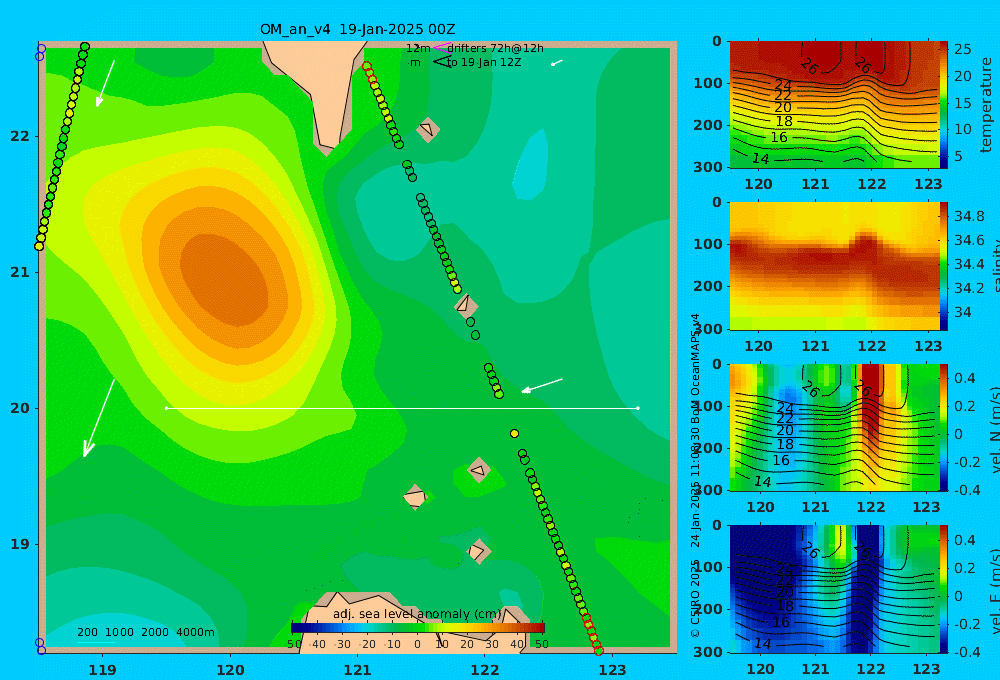
Task: Click the temperature panel color bar
Action: click(943, 105)
